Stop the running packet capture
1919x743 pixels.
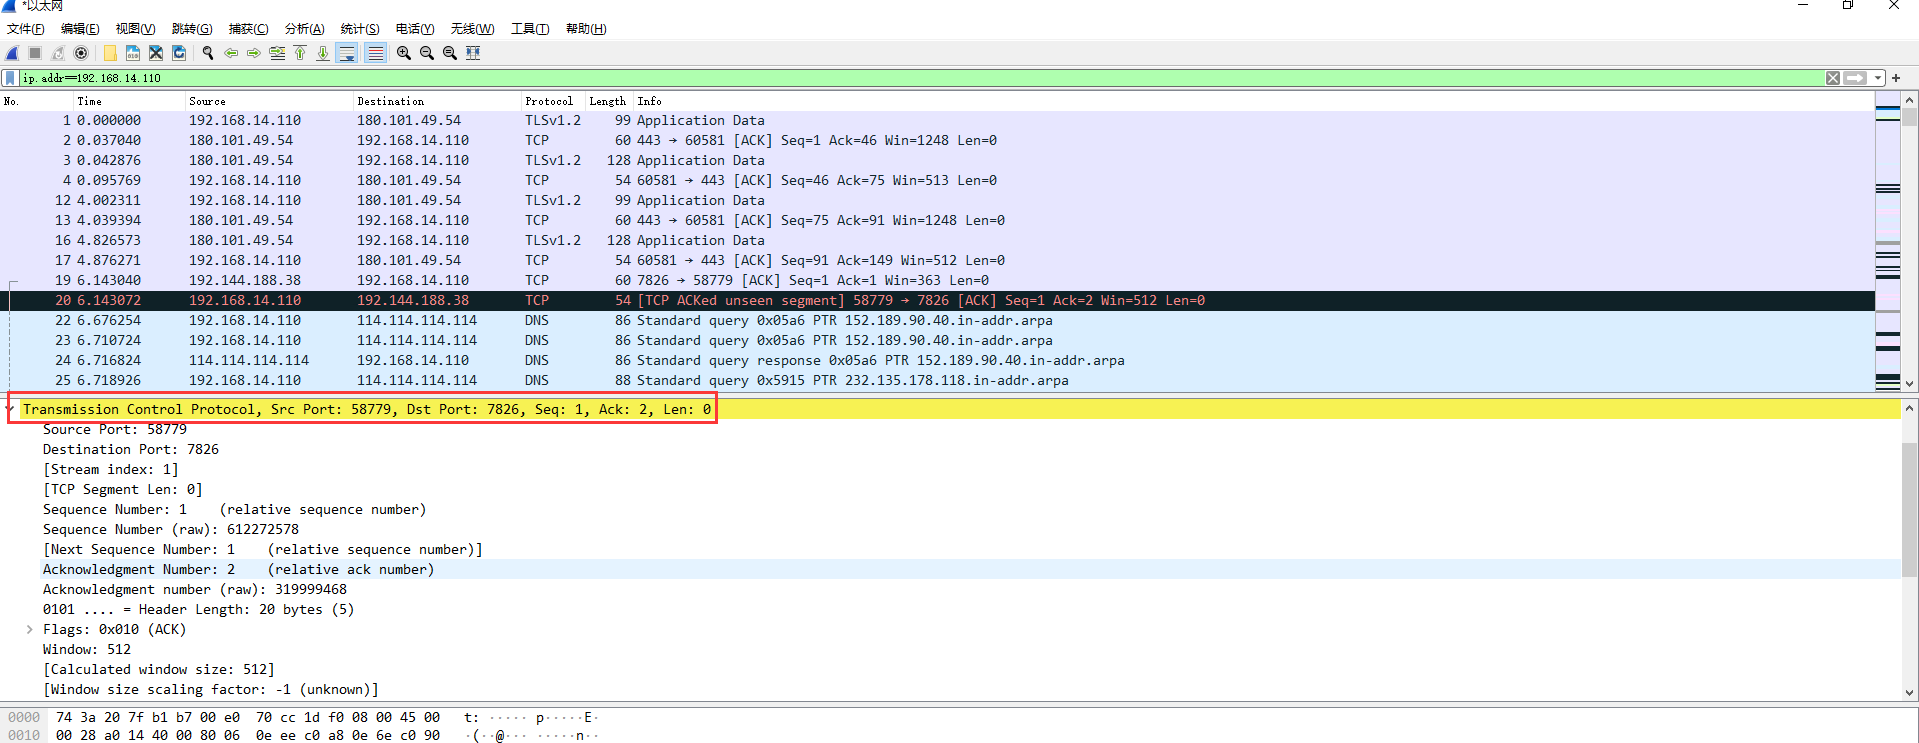(35, 53)
